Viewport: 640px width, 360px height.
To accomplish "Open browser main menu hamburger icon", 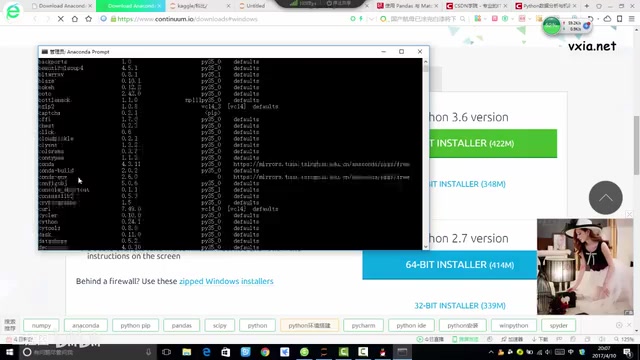I will (x=631, y=19).
